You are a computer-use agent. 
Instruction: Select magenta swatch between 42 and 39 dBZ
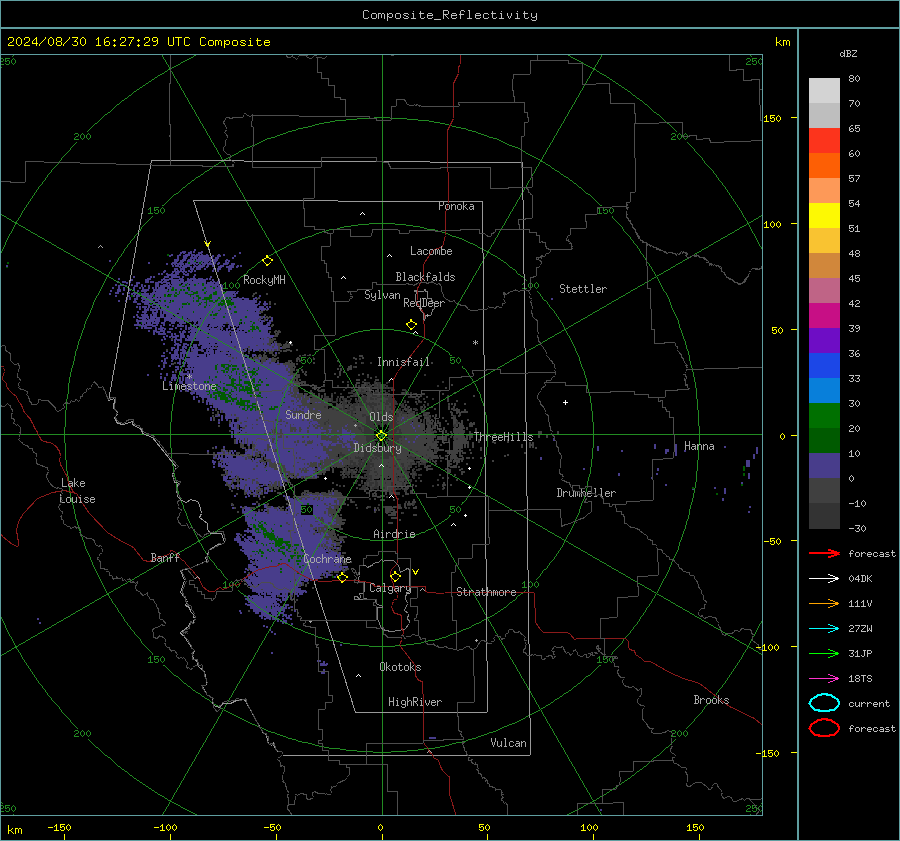824,316
